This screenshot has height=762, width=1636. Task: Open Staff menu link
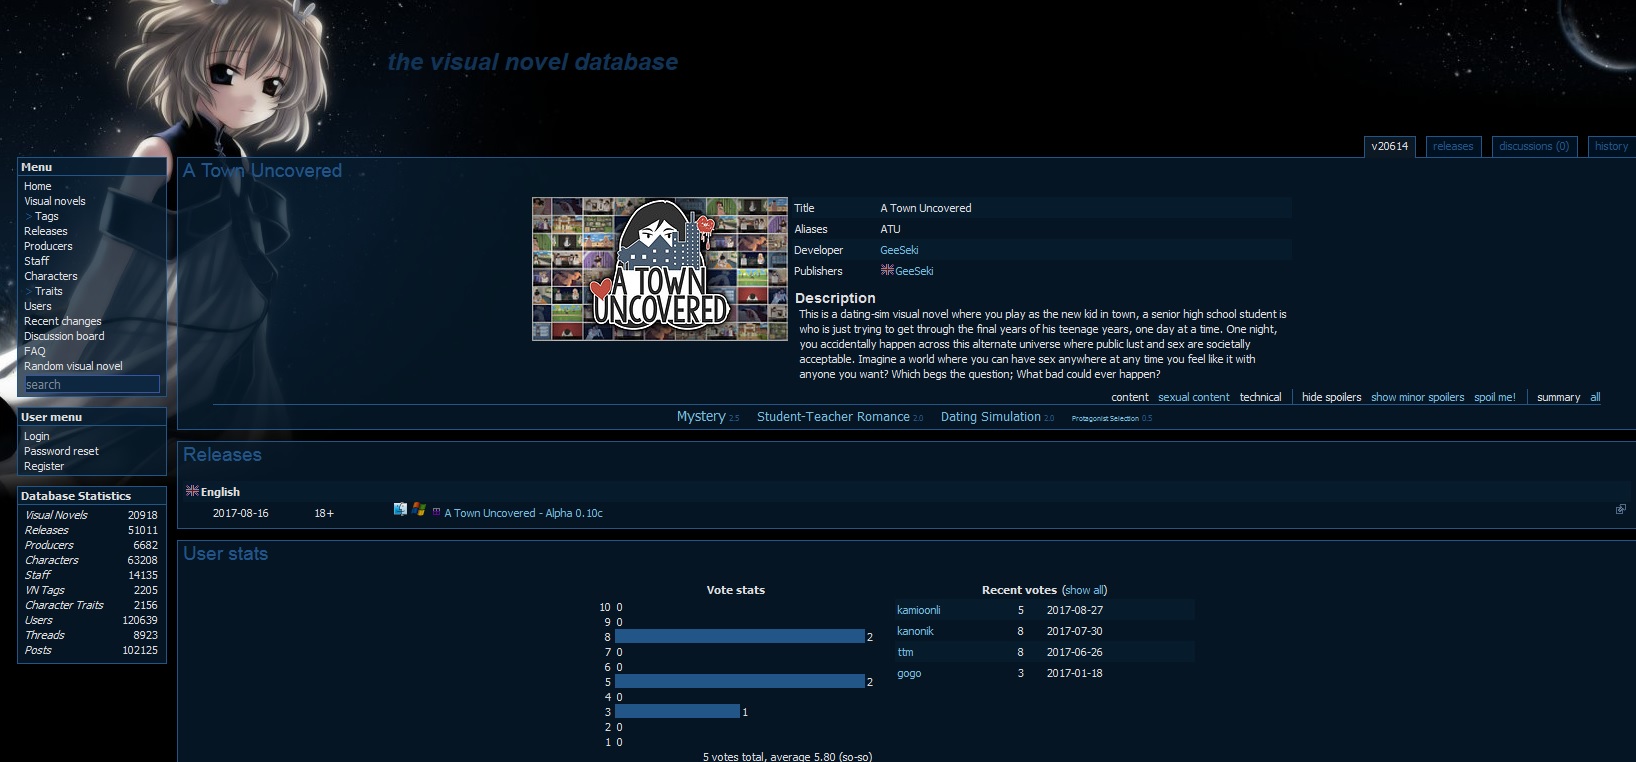click(x=37, y=261)
